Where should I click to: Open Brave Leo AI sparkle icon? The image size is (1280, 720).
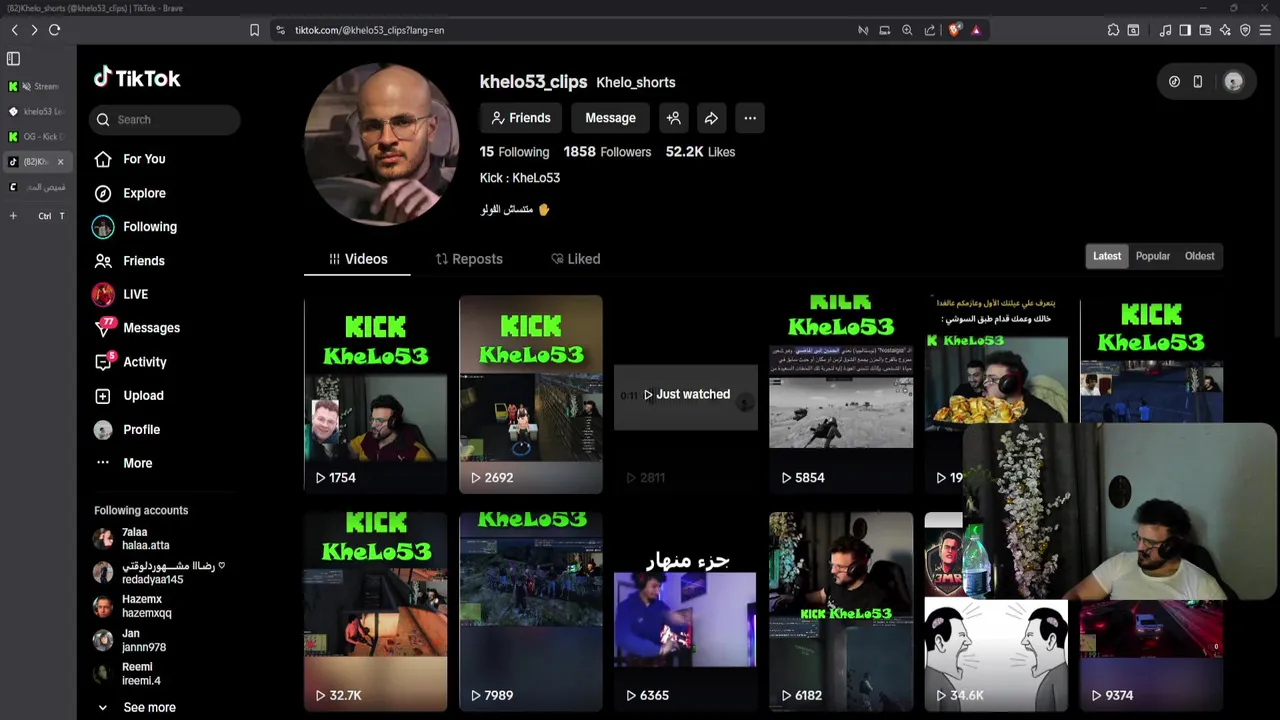(x=1225, y=30)
